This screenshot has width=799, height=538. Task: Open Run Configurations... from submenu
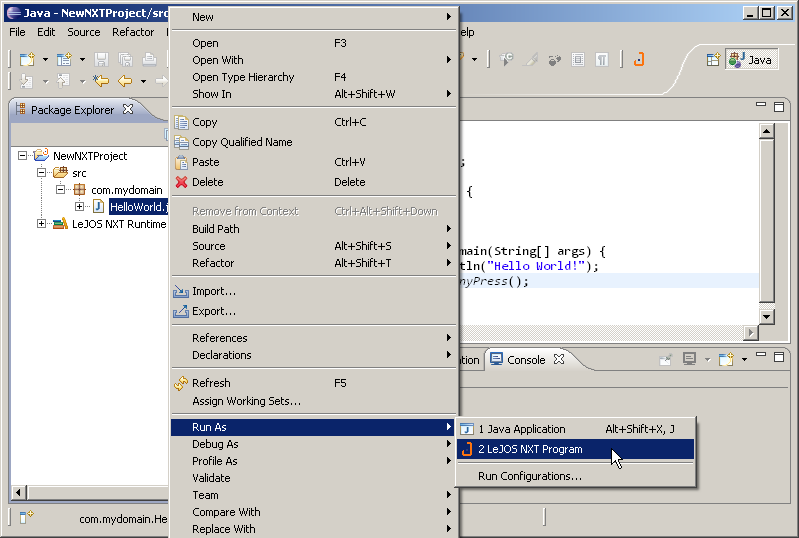point(575,476)
